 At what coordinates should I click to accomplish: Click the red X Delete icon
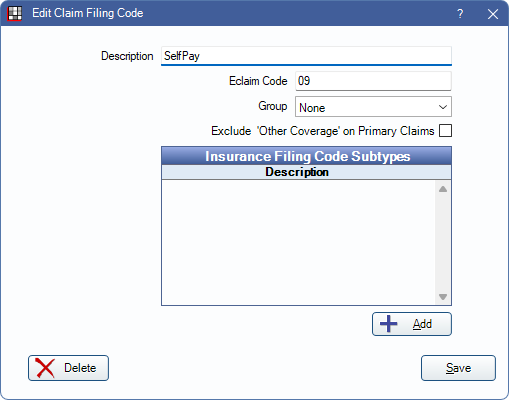45,368
